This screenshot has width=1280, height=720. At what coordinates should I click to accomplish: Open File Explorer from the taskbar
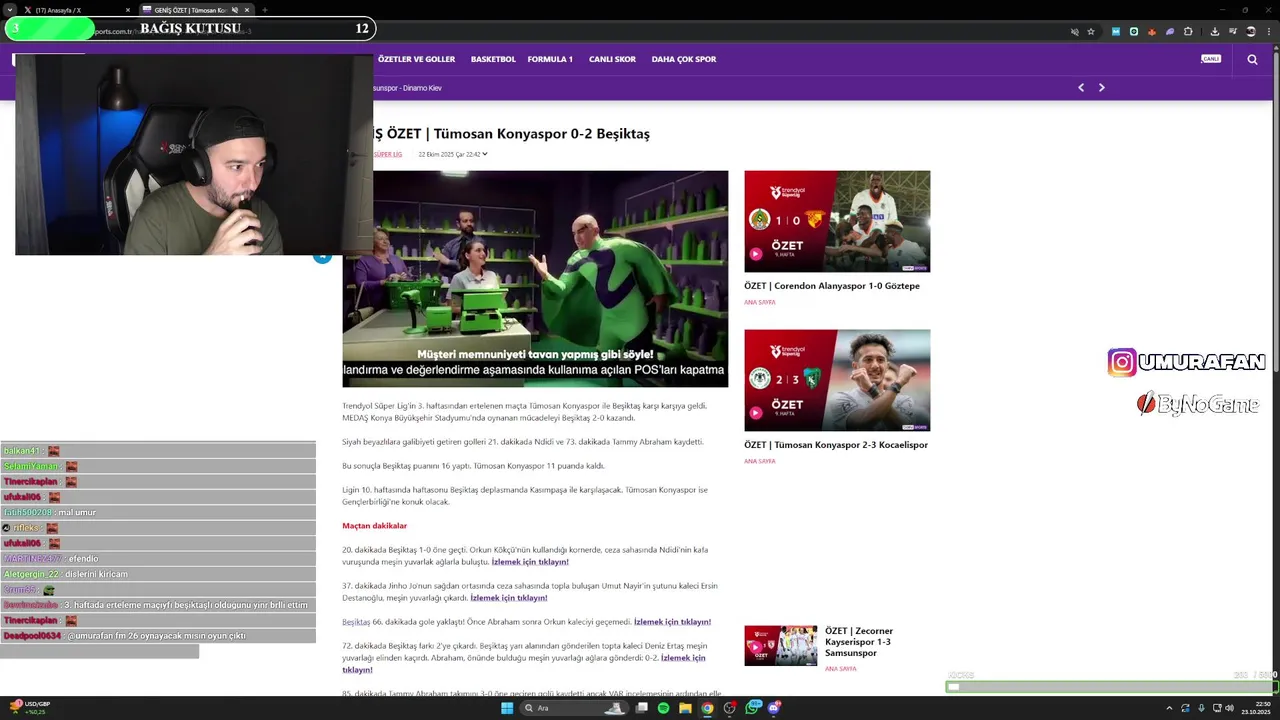686,708
